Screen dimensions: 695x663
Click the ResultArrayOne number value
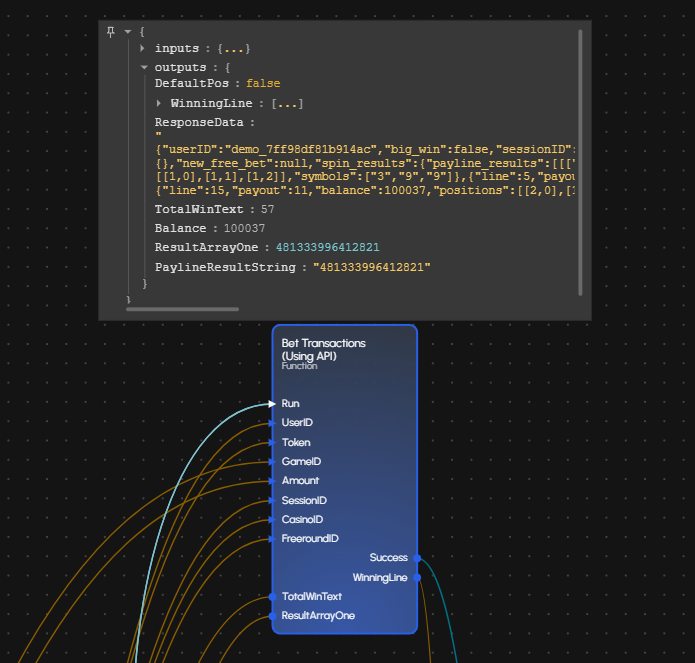(x=328, y=247)
